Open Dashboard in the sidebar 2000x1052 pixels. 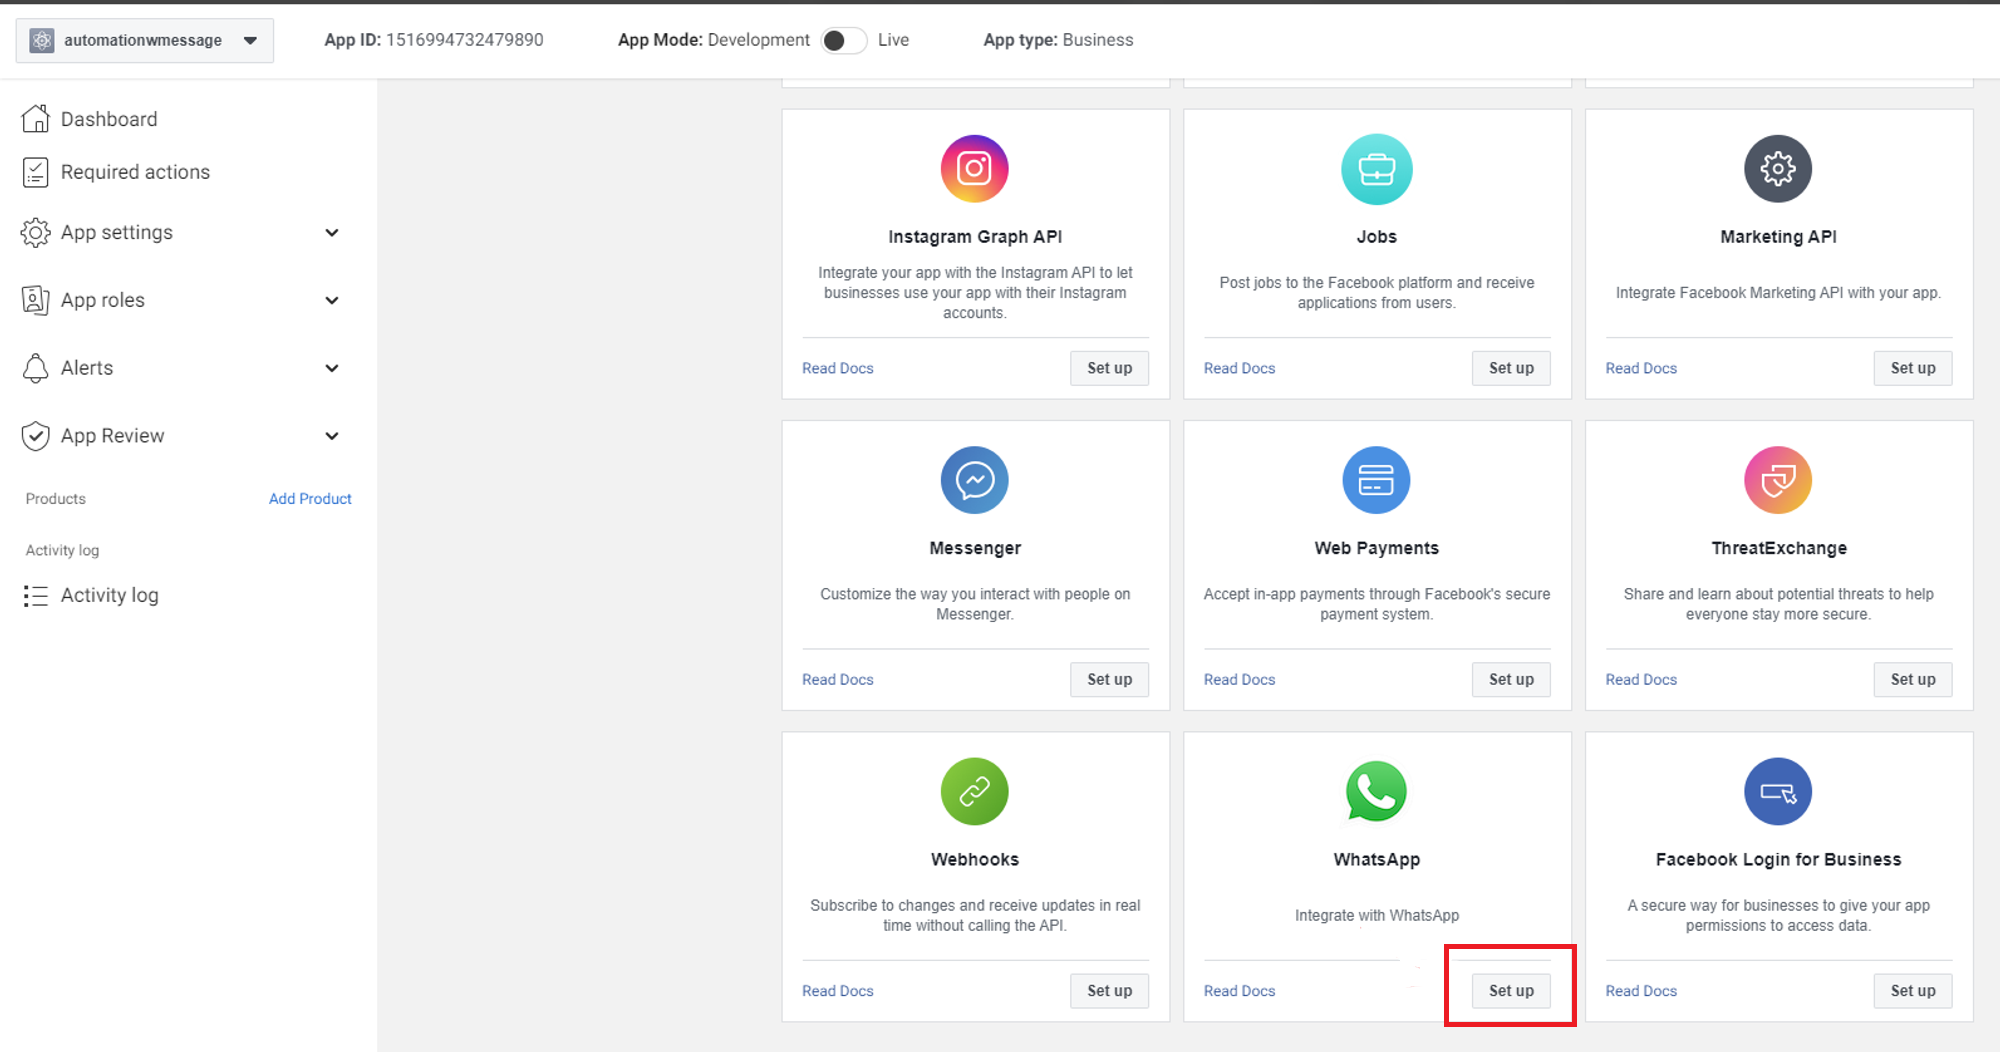(x=109, y=119)
